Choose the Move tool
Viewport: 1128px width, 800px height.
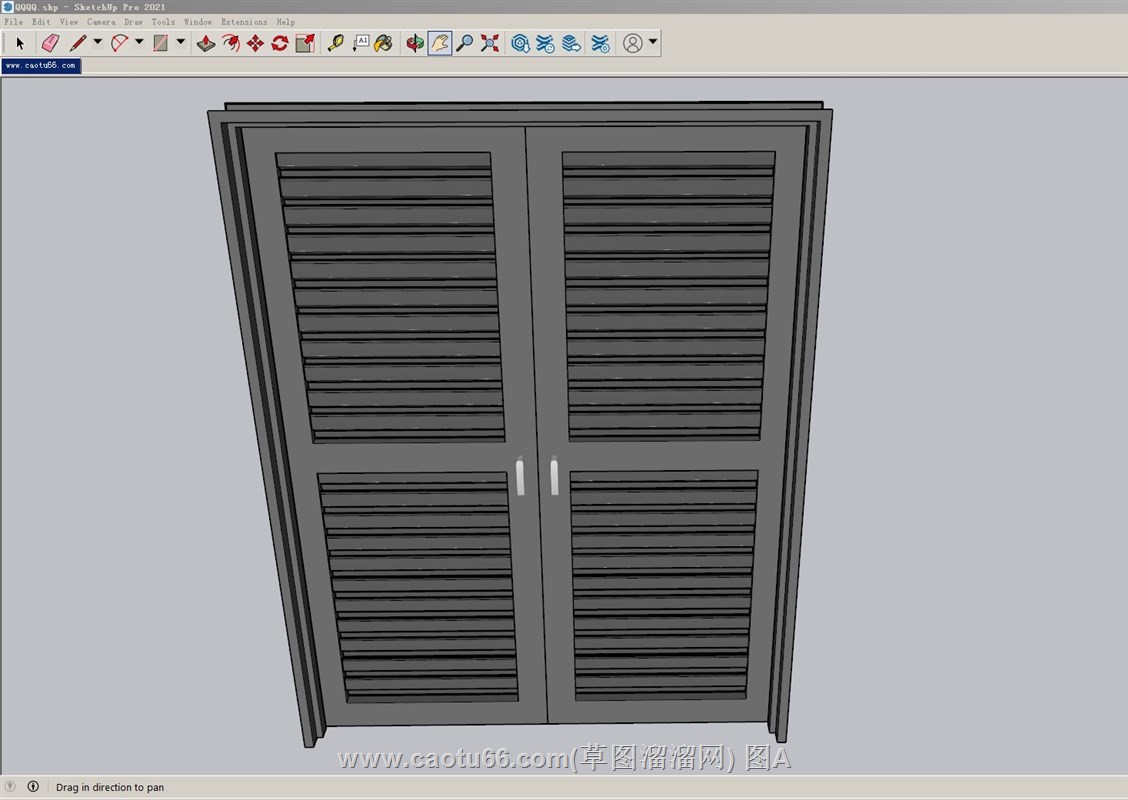pyautogui.click(x=255, y=43)
